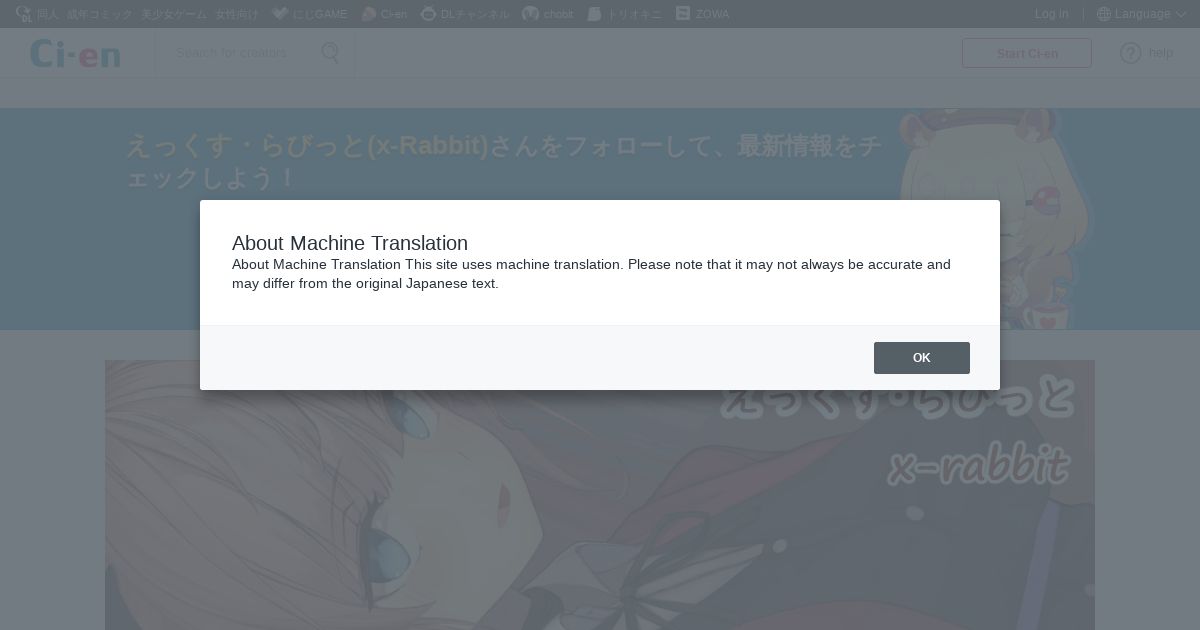The height and width of the screenshot is (630, 1200).
Task: Open the 同人 link in top bar
Action: click(48, 14)
